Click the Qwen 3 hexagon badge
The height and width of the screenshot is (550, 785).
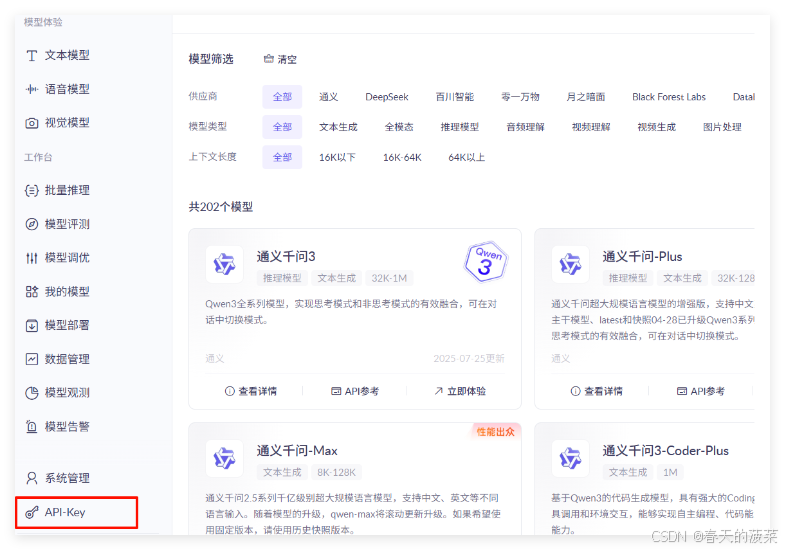(486, 262)
